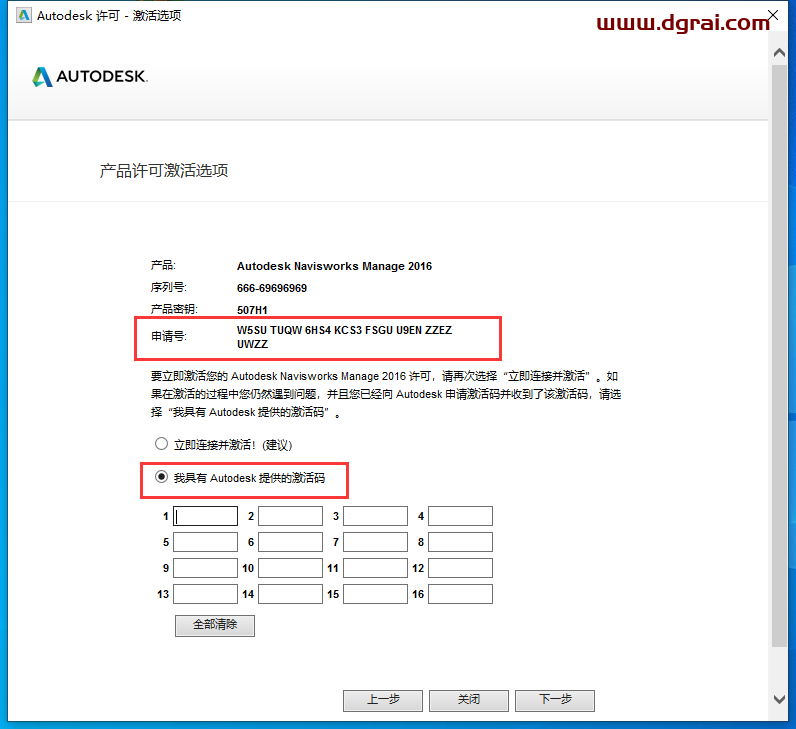Image resolution: width=796 pixels, height=729 pixels.
Task: Click the 产品密钥 label
Action: (174, 309)
